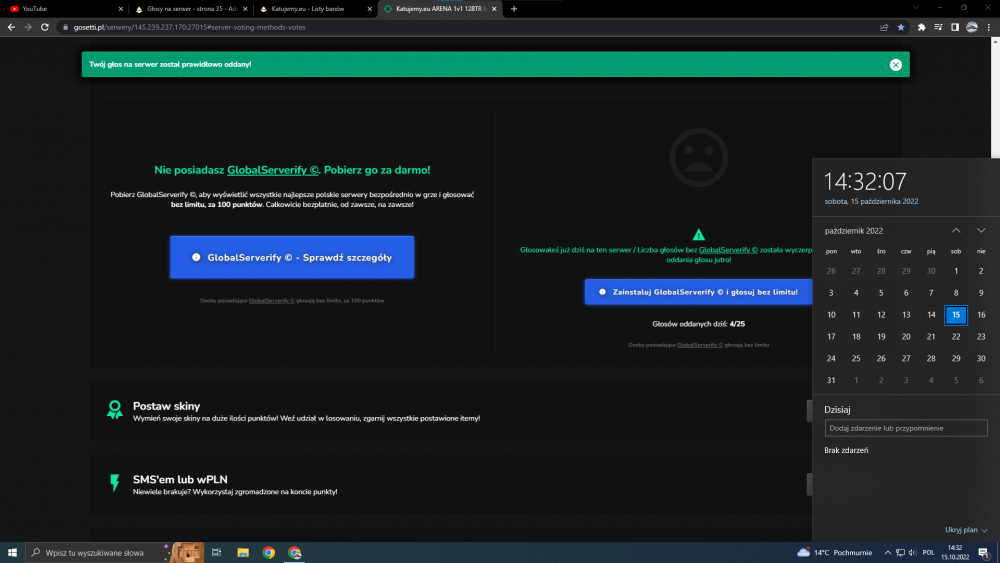The image size is (1000, 563).
Task: Reload the gosetti.pl page
Action: click(45, 27)
